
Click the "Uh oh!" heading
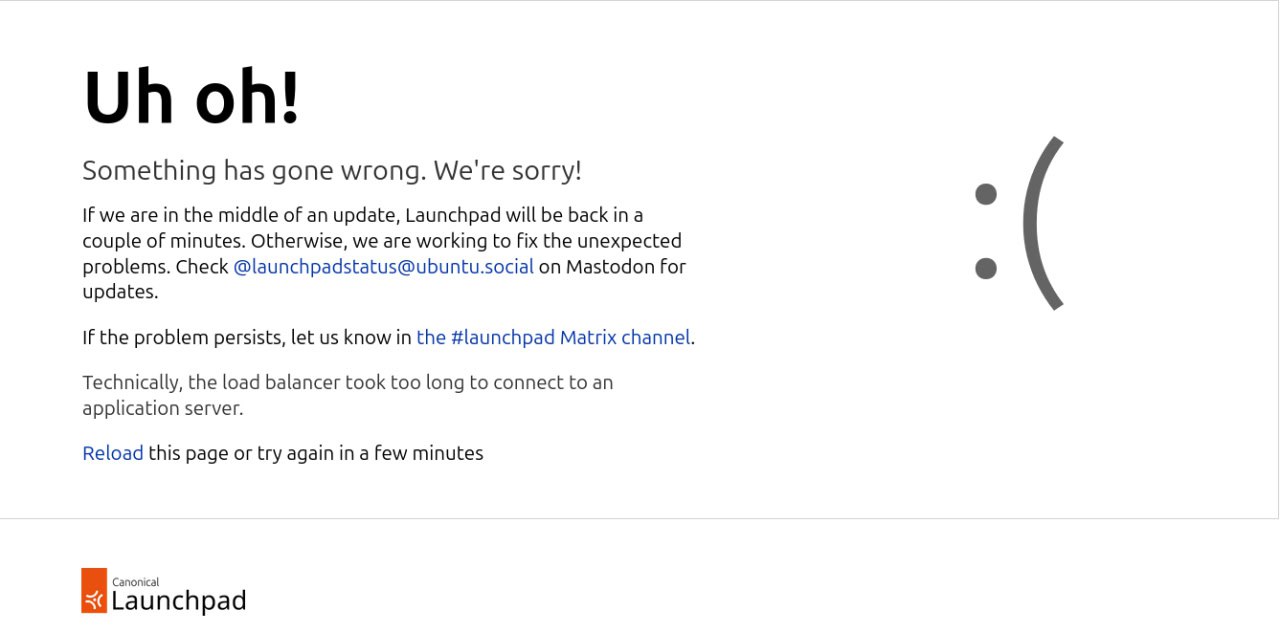pyautogui.click(x=191, y=98)
